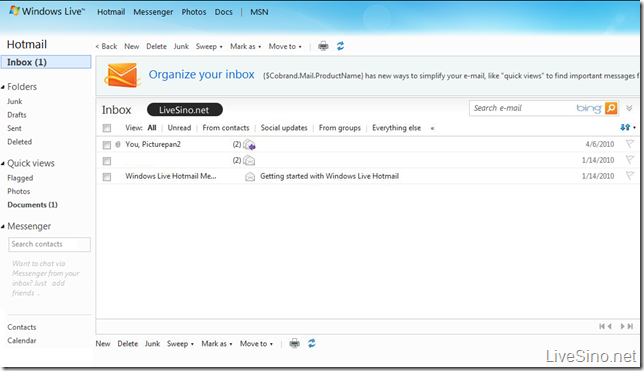Screen dimensions: 644x371
Task: Open the Junk folder in sidebar
Action: [15, 101]
